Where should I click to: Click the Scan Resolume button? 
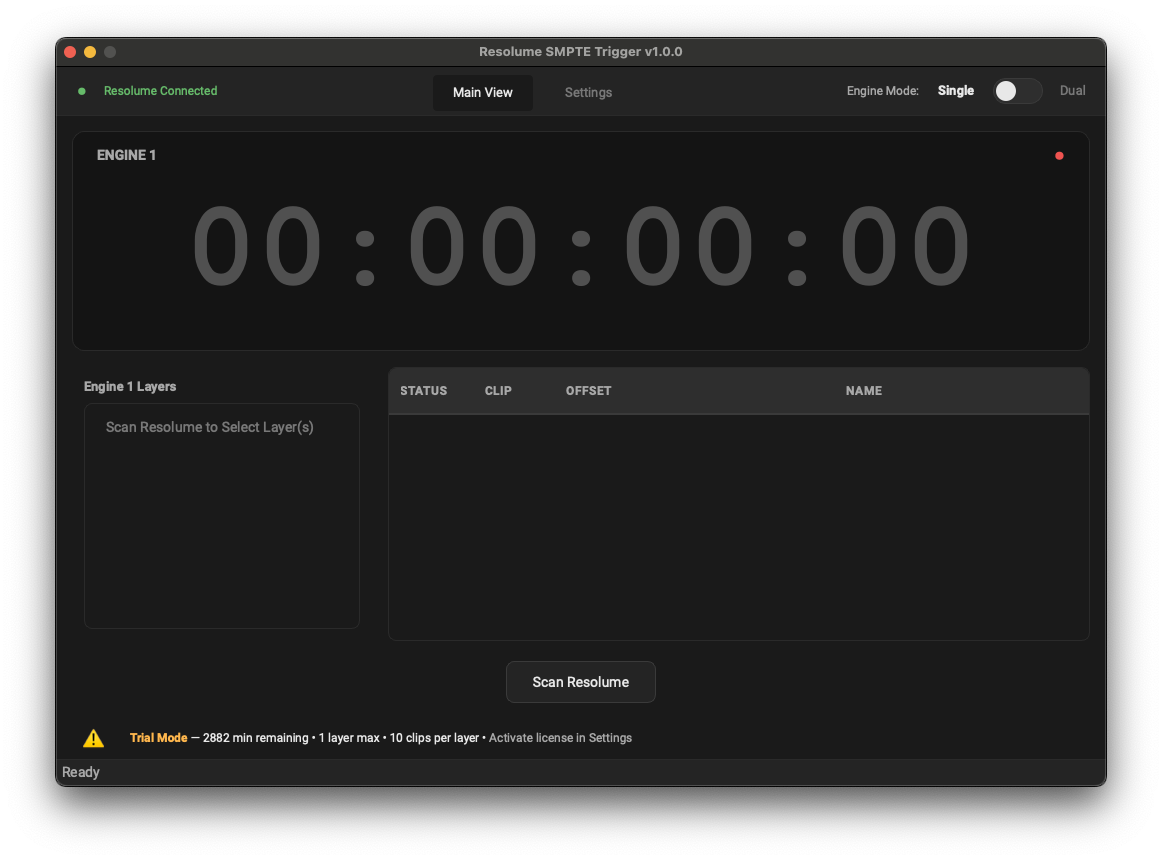point(580,682)
